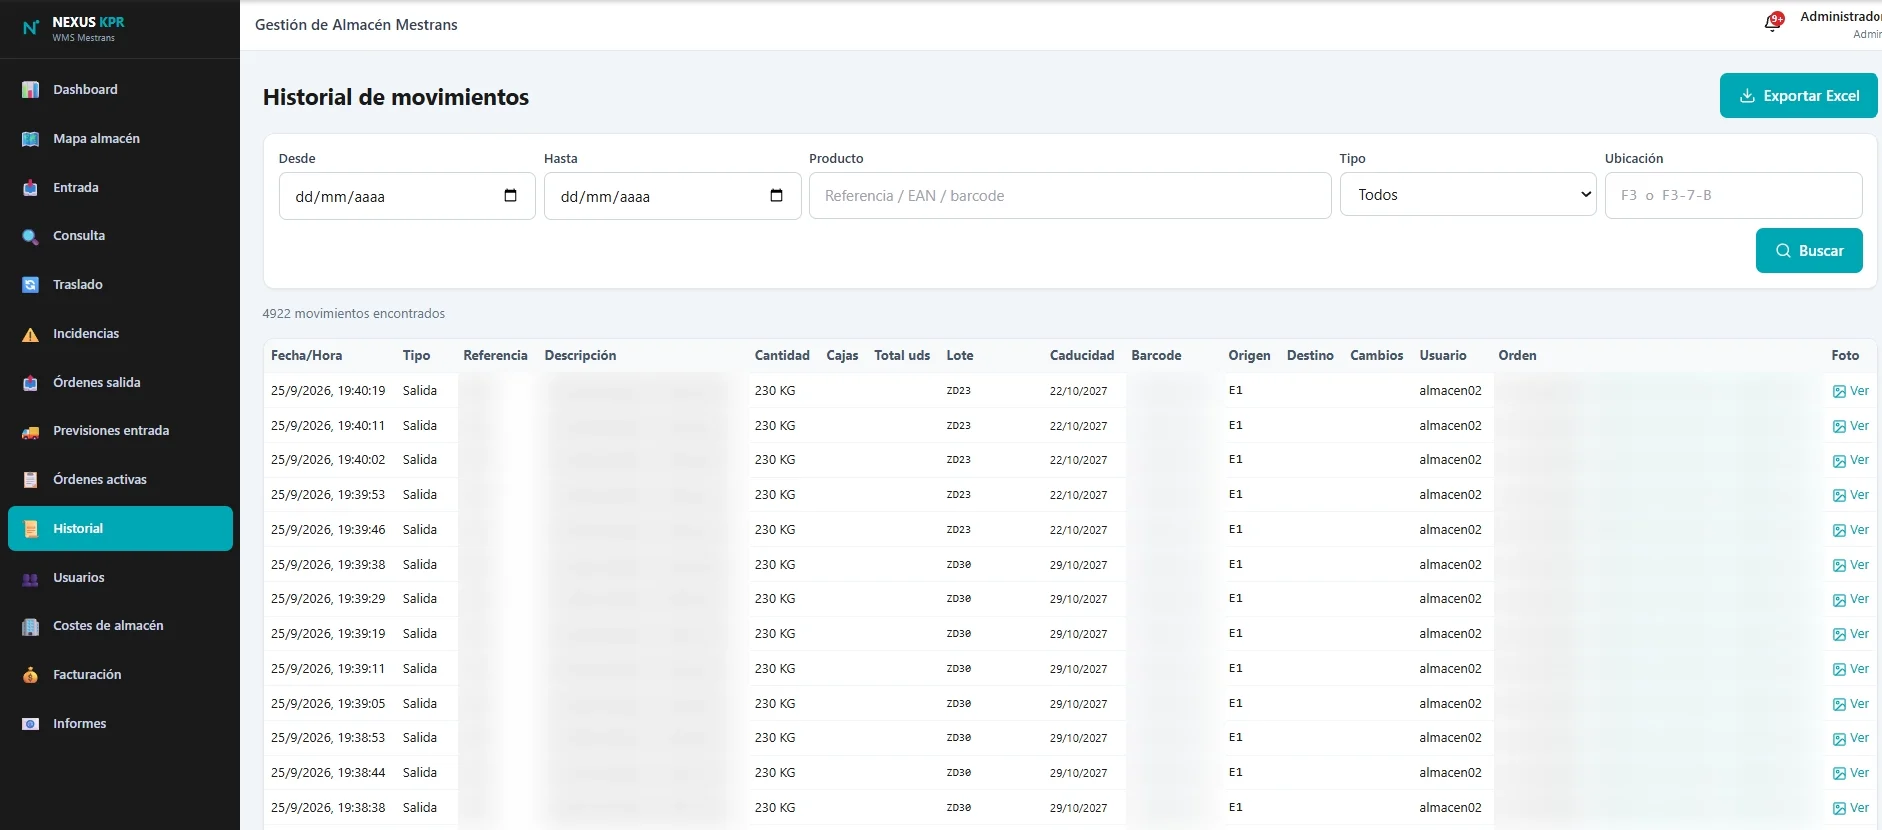Open the Órdenes activas section
1882x830 pixels.
pyautogui.click(x=120, y=480)
